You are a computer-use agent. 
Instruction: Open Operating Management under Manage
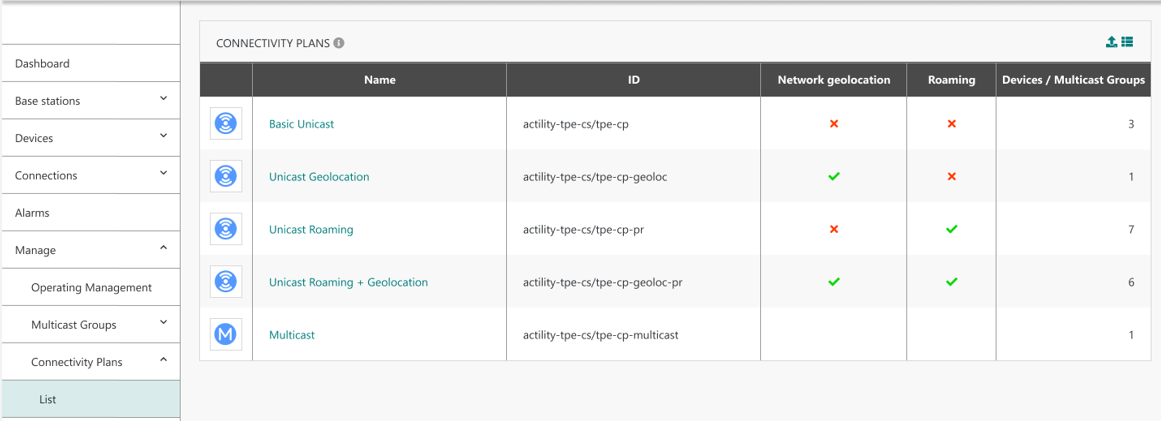pos(91,288)
